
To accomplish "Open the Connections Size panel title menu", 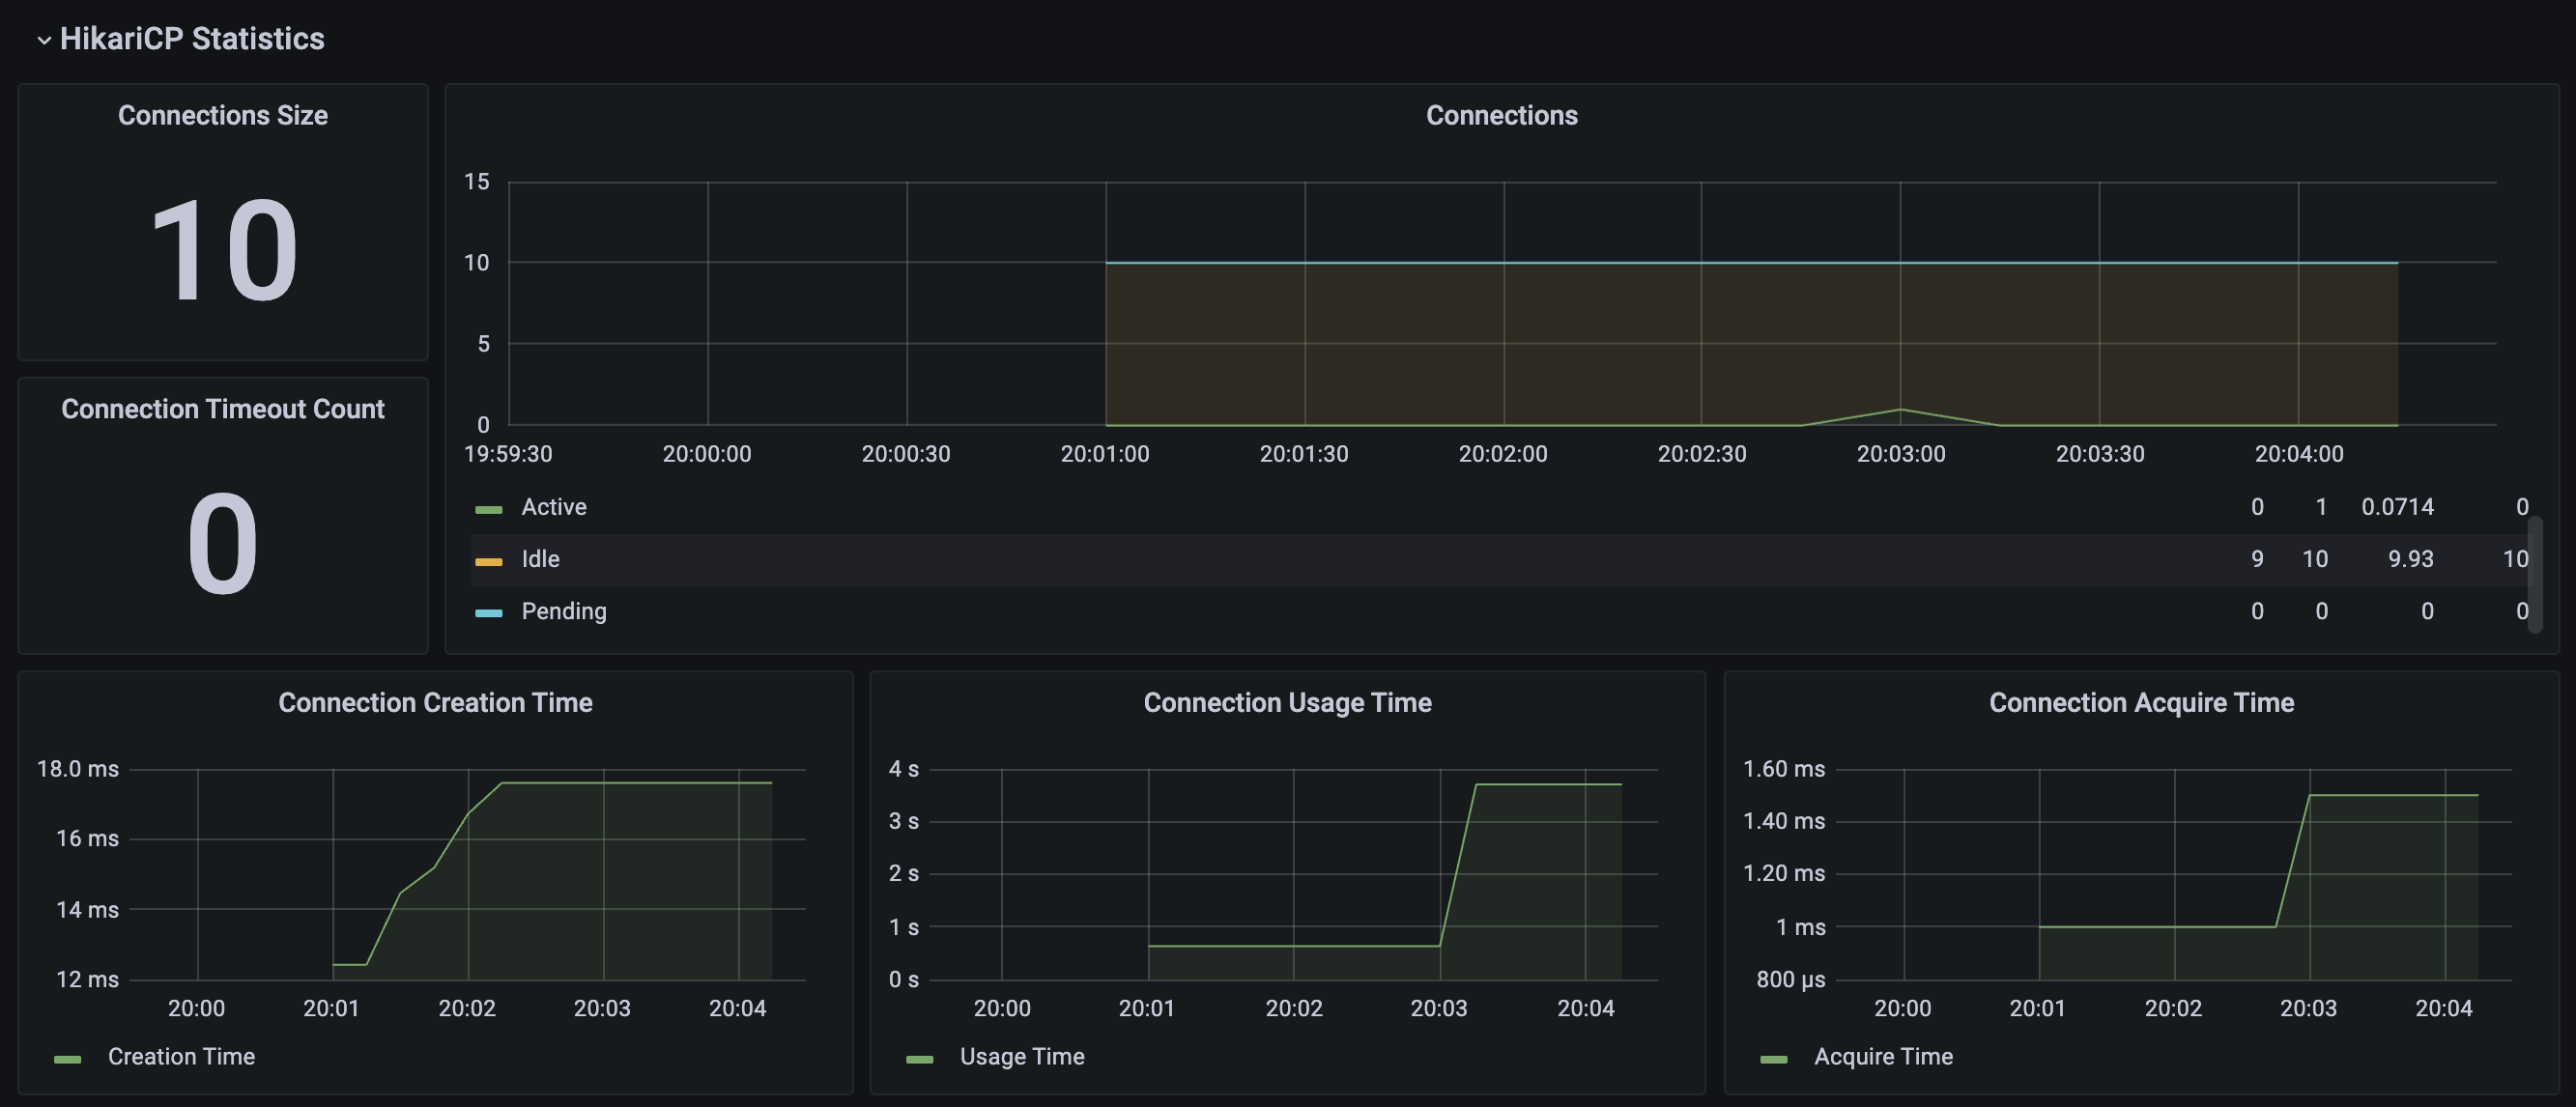I will point(223,115).
